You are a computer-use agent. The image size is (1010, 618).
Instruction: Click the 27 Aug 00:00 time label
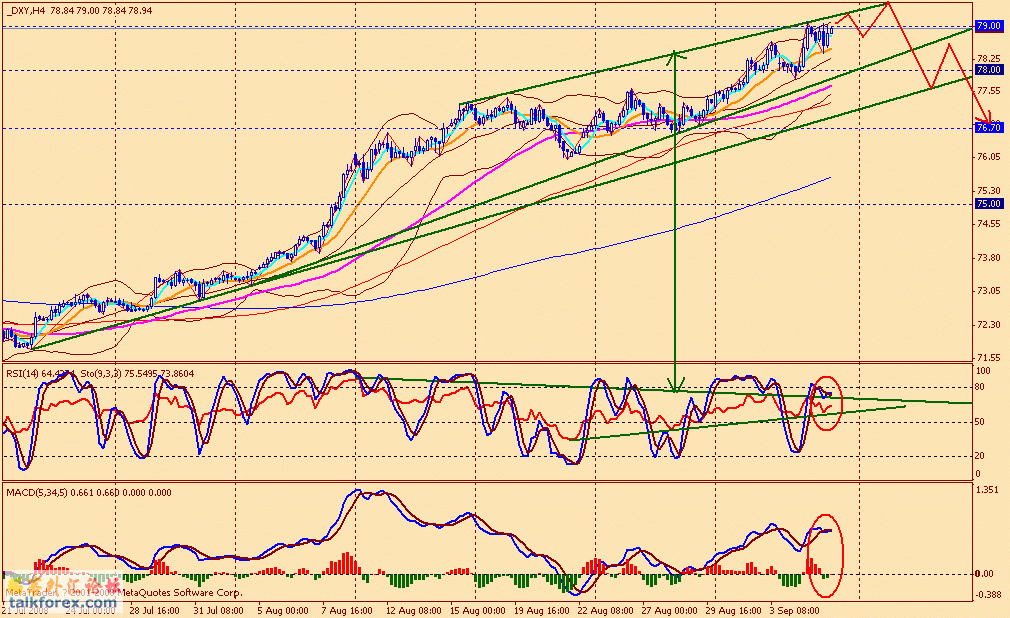[x=670, y=610]
